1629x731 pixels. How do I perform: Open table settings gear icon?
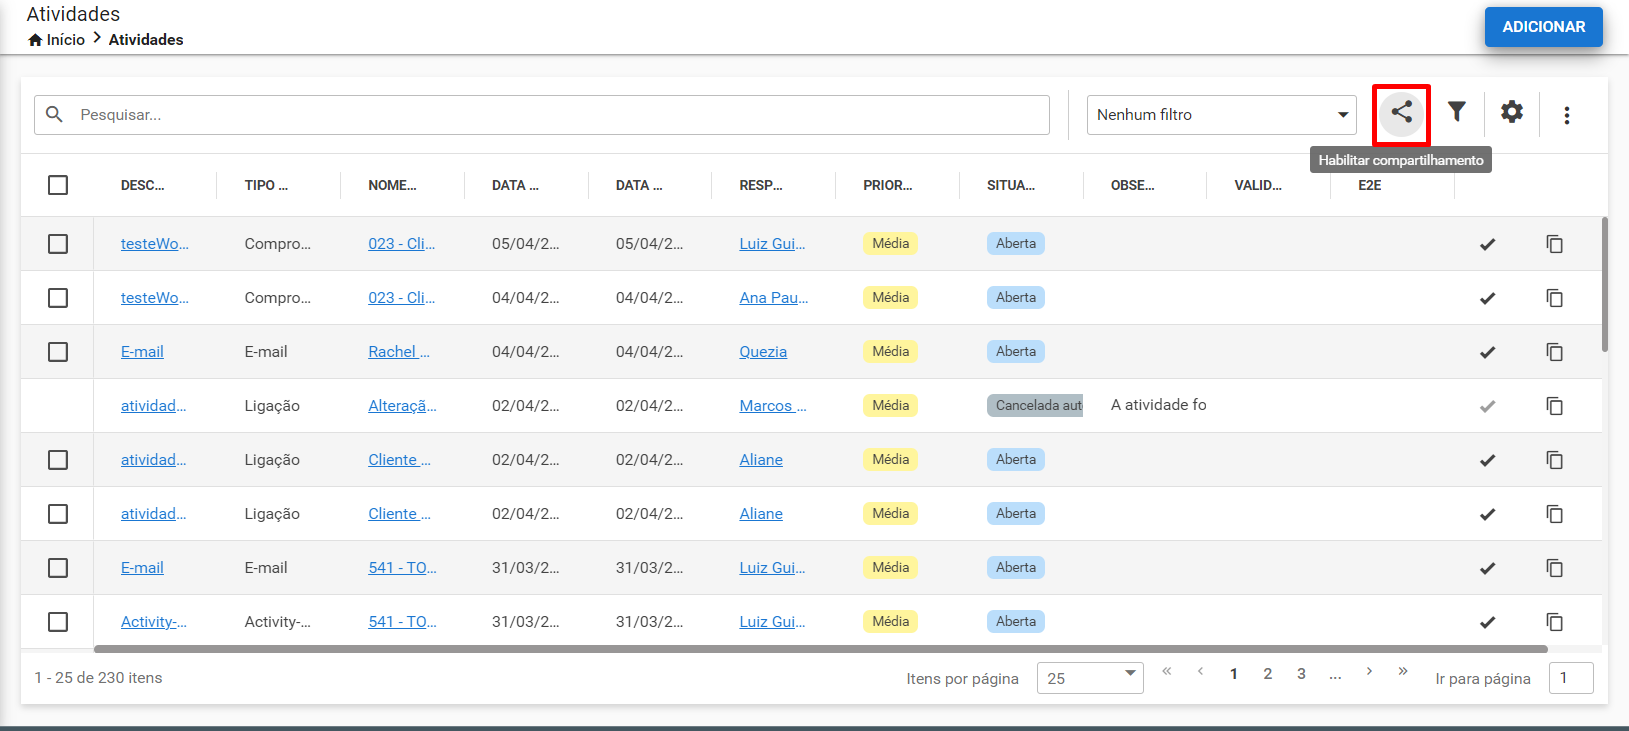coord(1512,112)
